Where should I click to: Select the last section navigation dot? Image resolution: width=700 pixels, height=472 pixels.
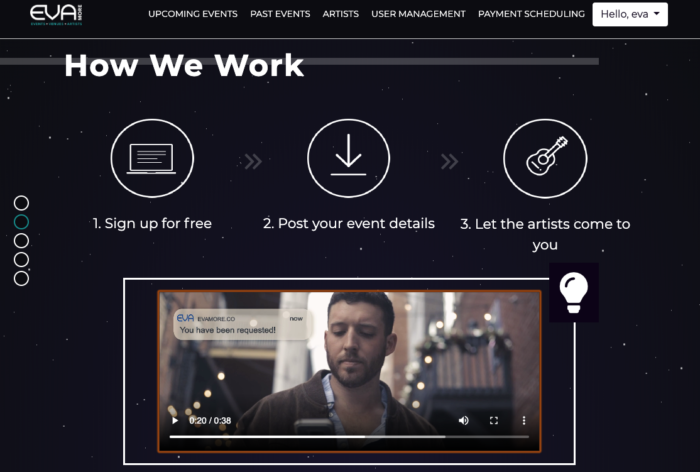pos(21,278)
